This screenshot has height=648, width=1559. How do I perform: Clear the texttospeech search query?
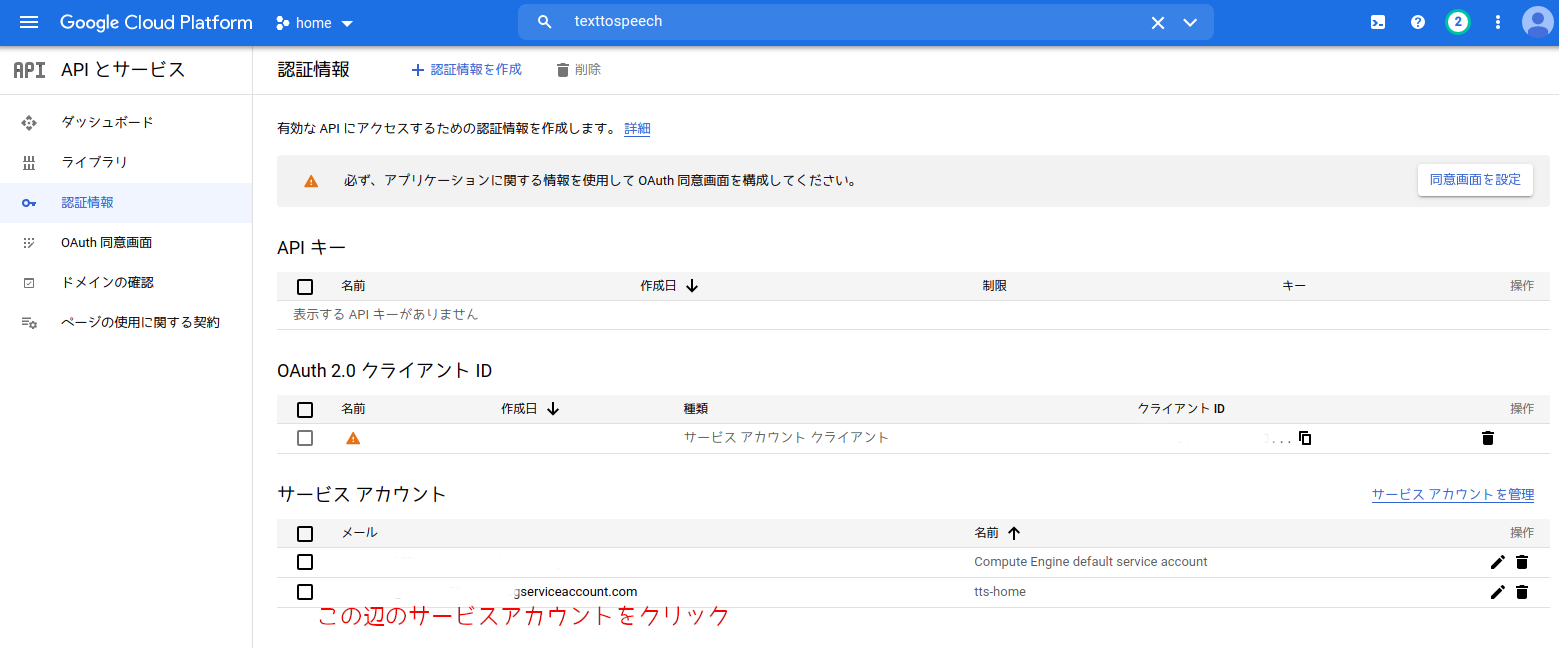pyautogui.click(x=1157, y=21)
